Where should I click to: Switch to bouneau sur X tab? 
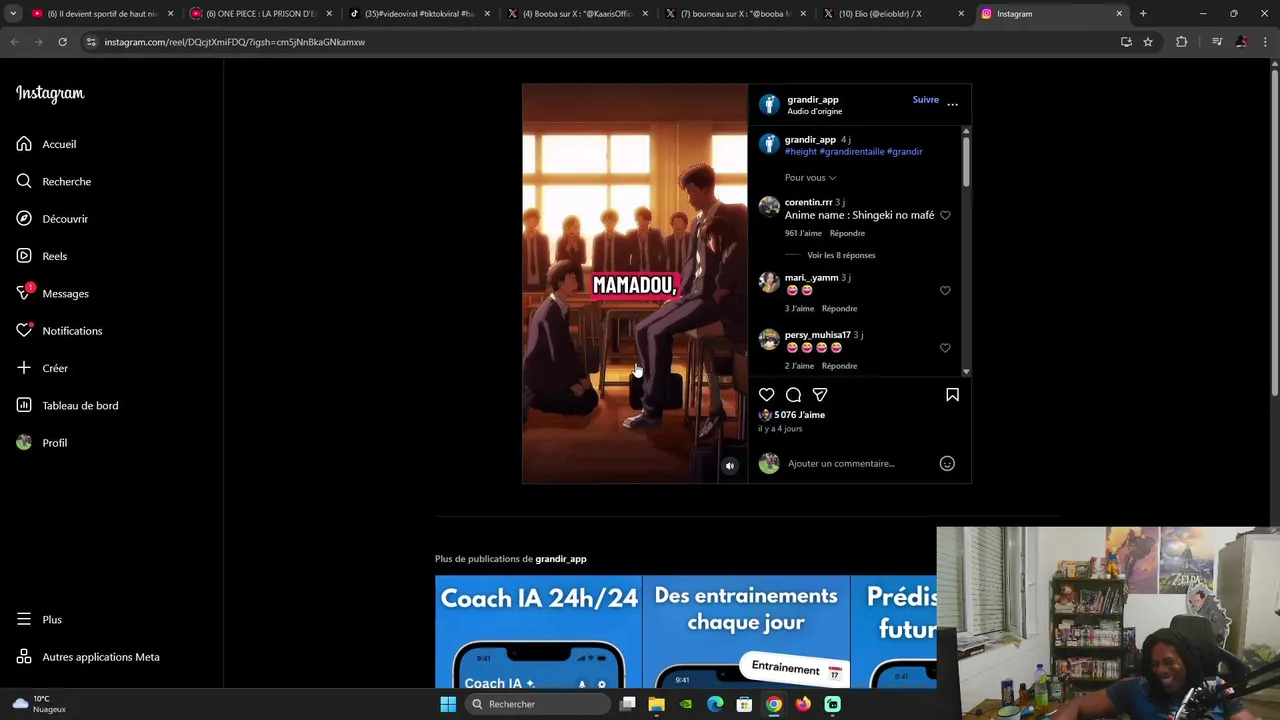[735, 14]
